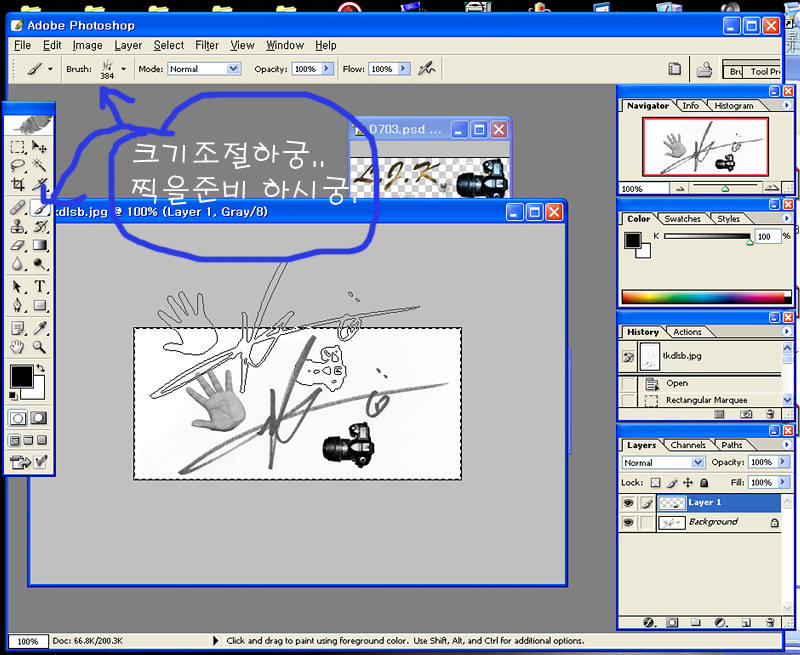Switch to the Swatches tab
The width and height of the screenshot is (800, 655).
point(683,218)
